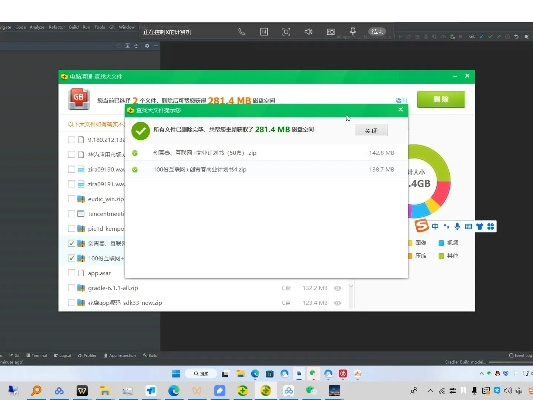Open the Build menu in the IDE
This screenshot has height=400, width=533.
pos(74,27)
